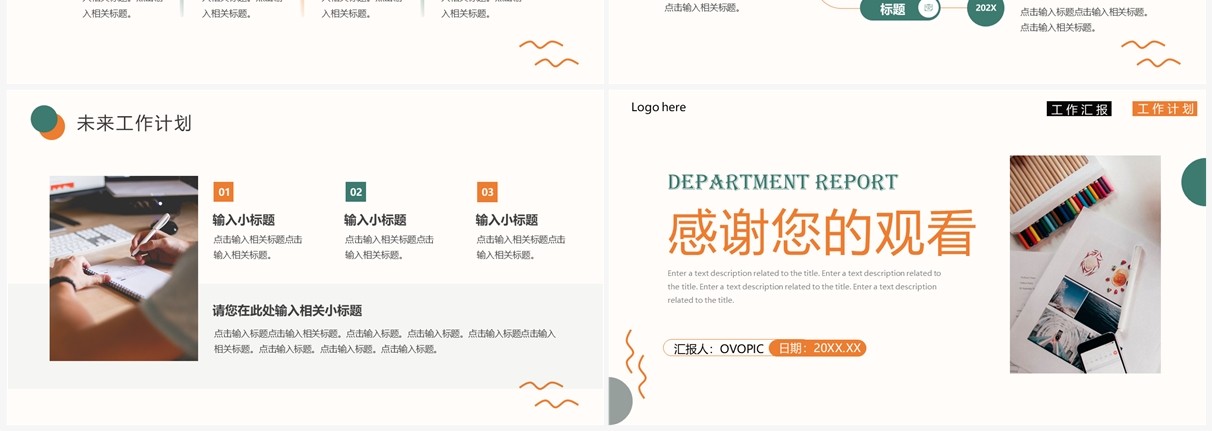Select the 请您在此处输入相关小标题 heading

point(287,311)
